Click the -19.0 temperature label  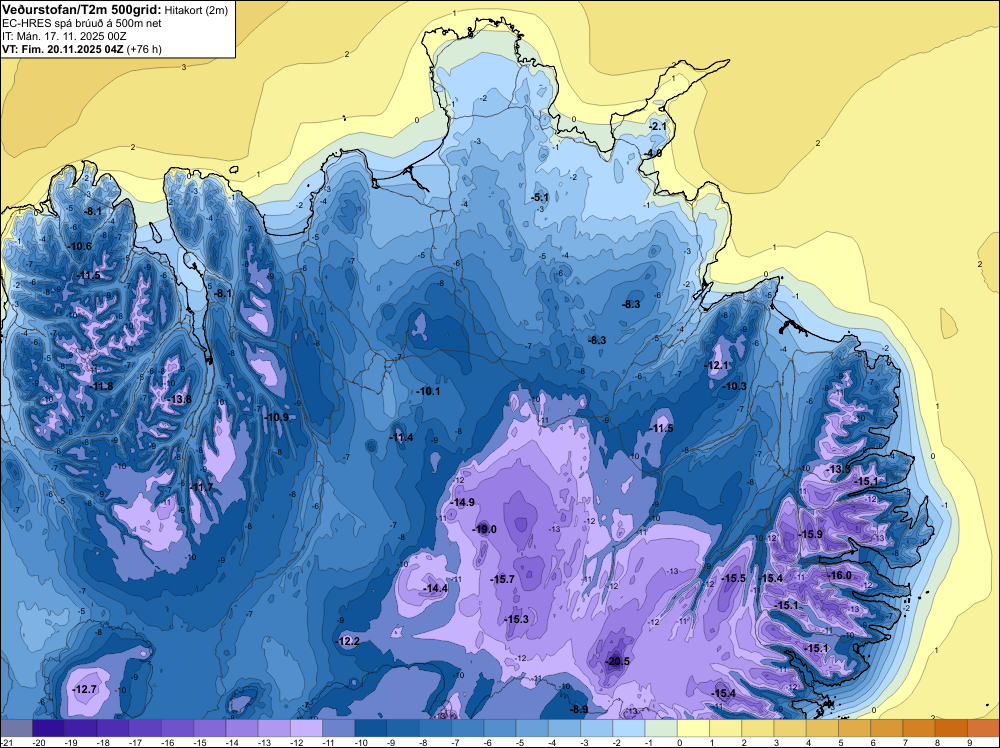pyautogui.click(x=484, y=529)
